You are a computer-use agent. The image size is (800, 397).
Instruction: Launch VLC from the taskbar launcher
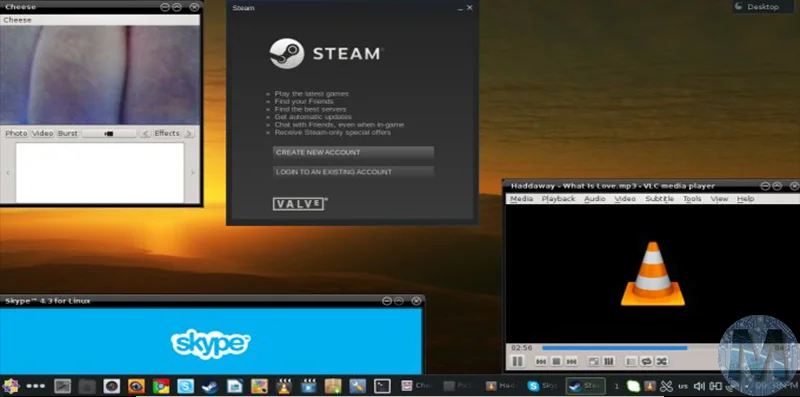(284, 386)
